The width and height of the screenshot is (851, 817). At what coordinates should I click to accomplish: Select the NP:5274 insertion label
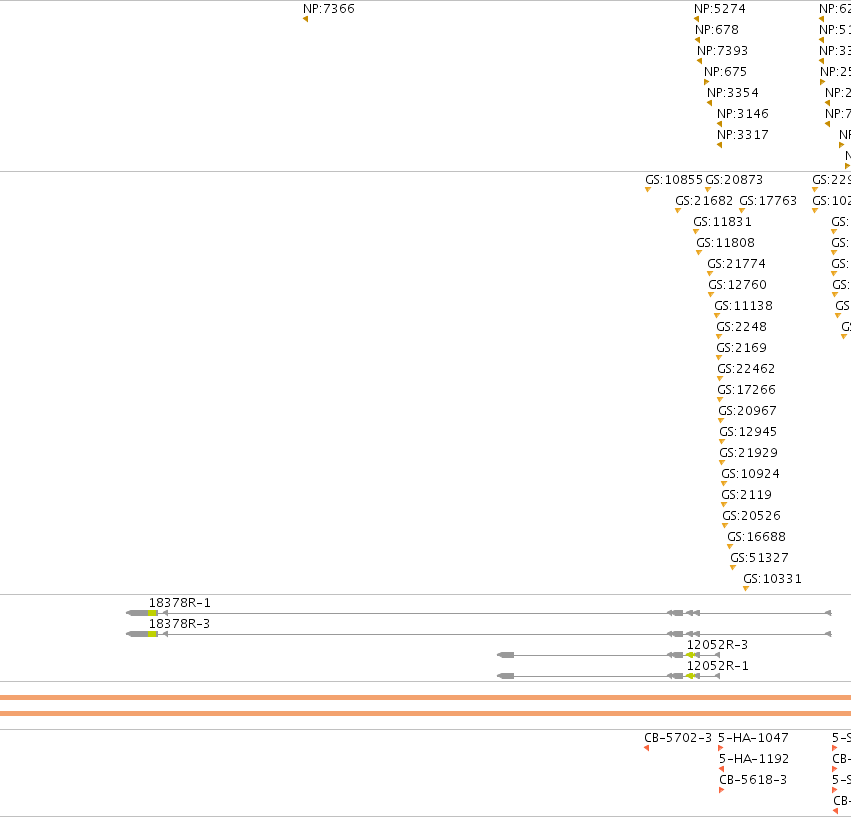click(x=720, y=9)
